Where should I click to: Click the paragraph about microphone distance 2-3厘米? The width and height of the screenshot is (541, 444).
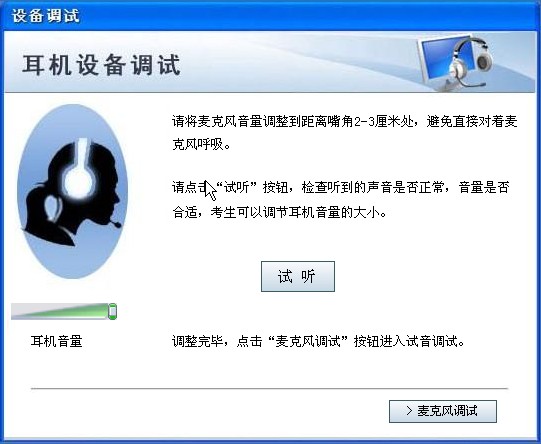coord(344,133)
